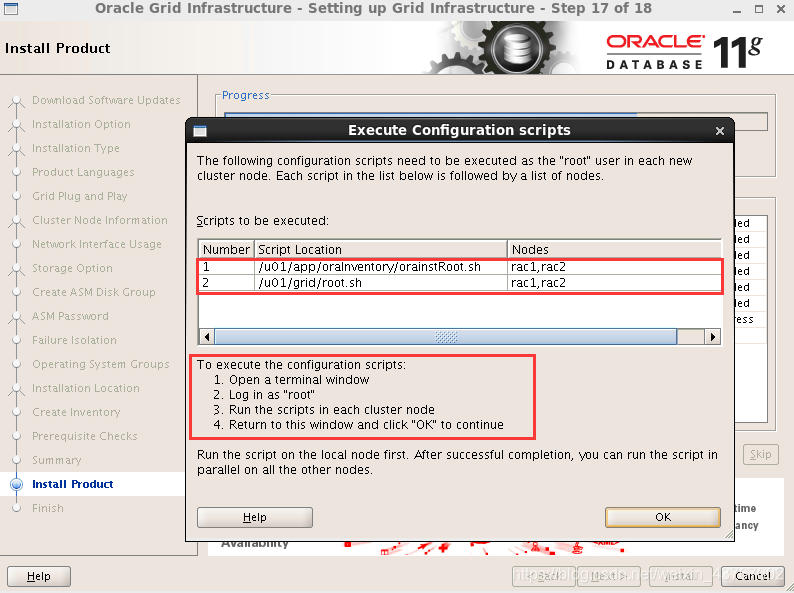
Task: Click script number 1 cell
Action: pyautogui.click(x=226, y=267)
